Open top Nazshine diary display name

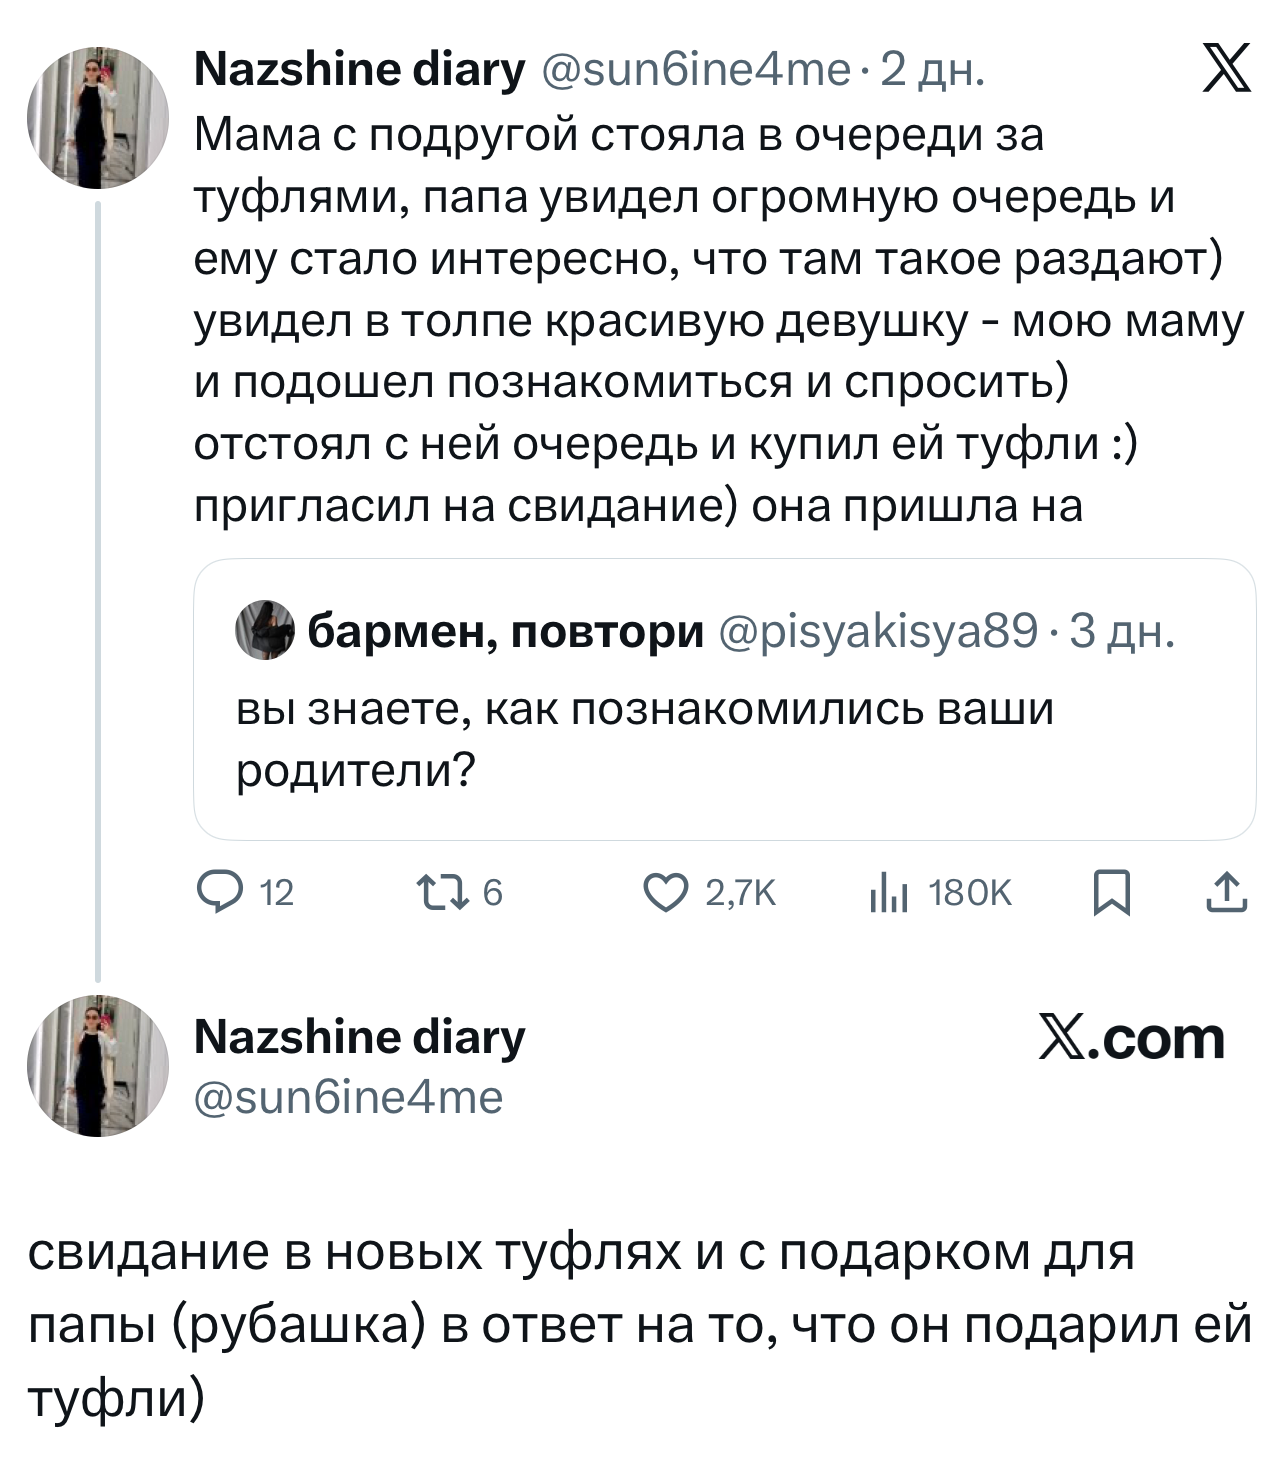click(x=359, y=70)
